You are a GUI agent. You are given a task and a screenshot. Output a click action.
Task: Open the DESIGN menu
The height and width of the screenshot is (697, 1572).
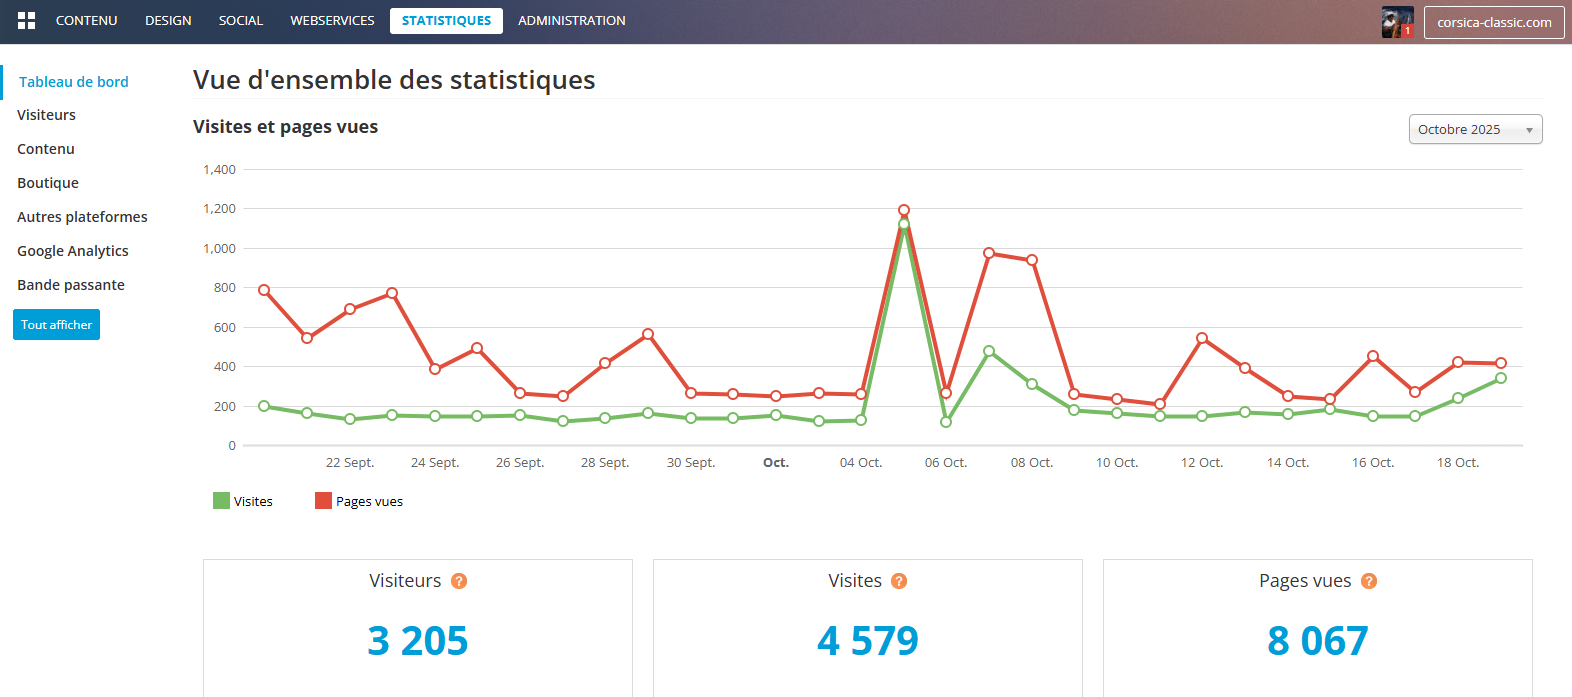click(x=168, y=21)
